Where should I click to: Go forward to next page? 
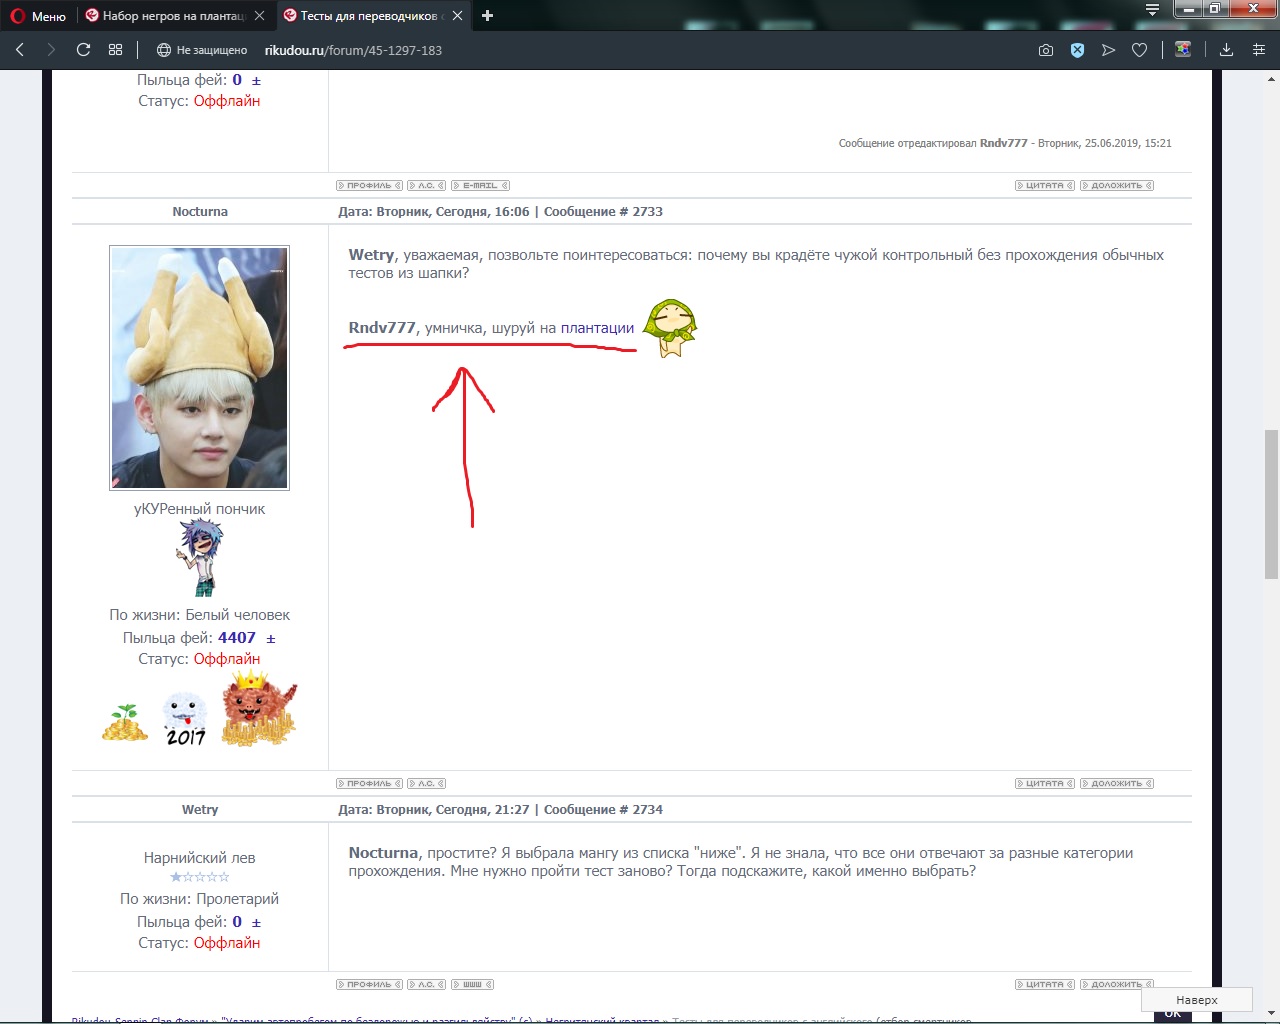pyautogui.click(x=51, y=50)
